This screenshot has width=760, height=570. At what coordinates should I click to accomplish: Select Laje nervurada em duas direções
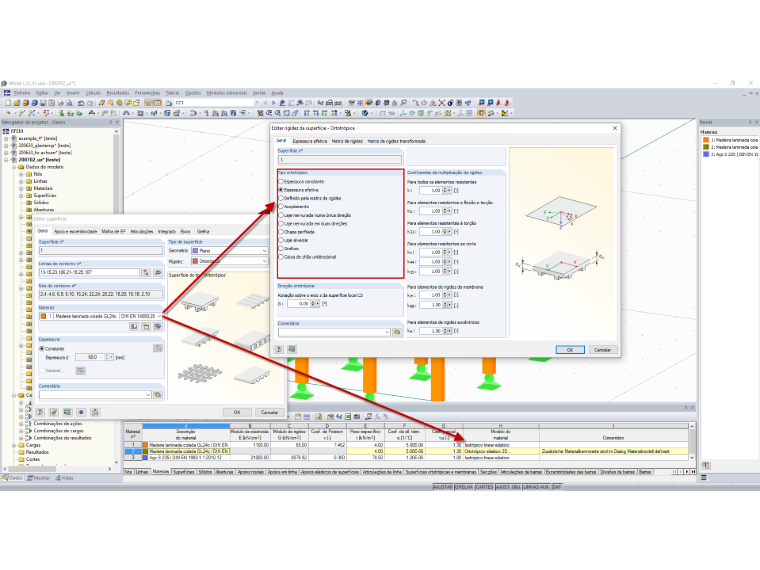[x=281, y=223]
